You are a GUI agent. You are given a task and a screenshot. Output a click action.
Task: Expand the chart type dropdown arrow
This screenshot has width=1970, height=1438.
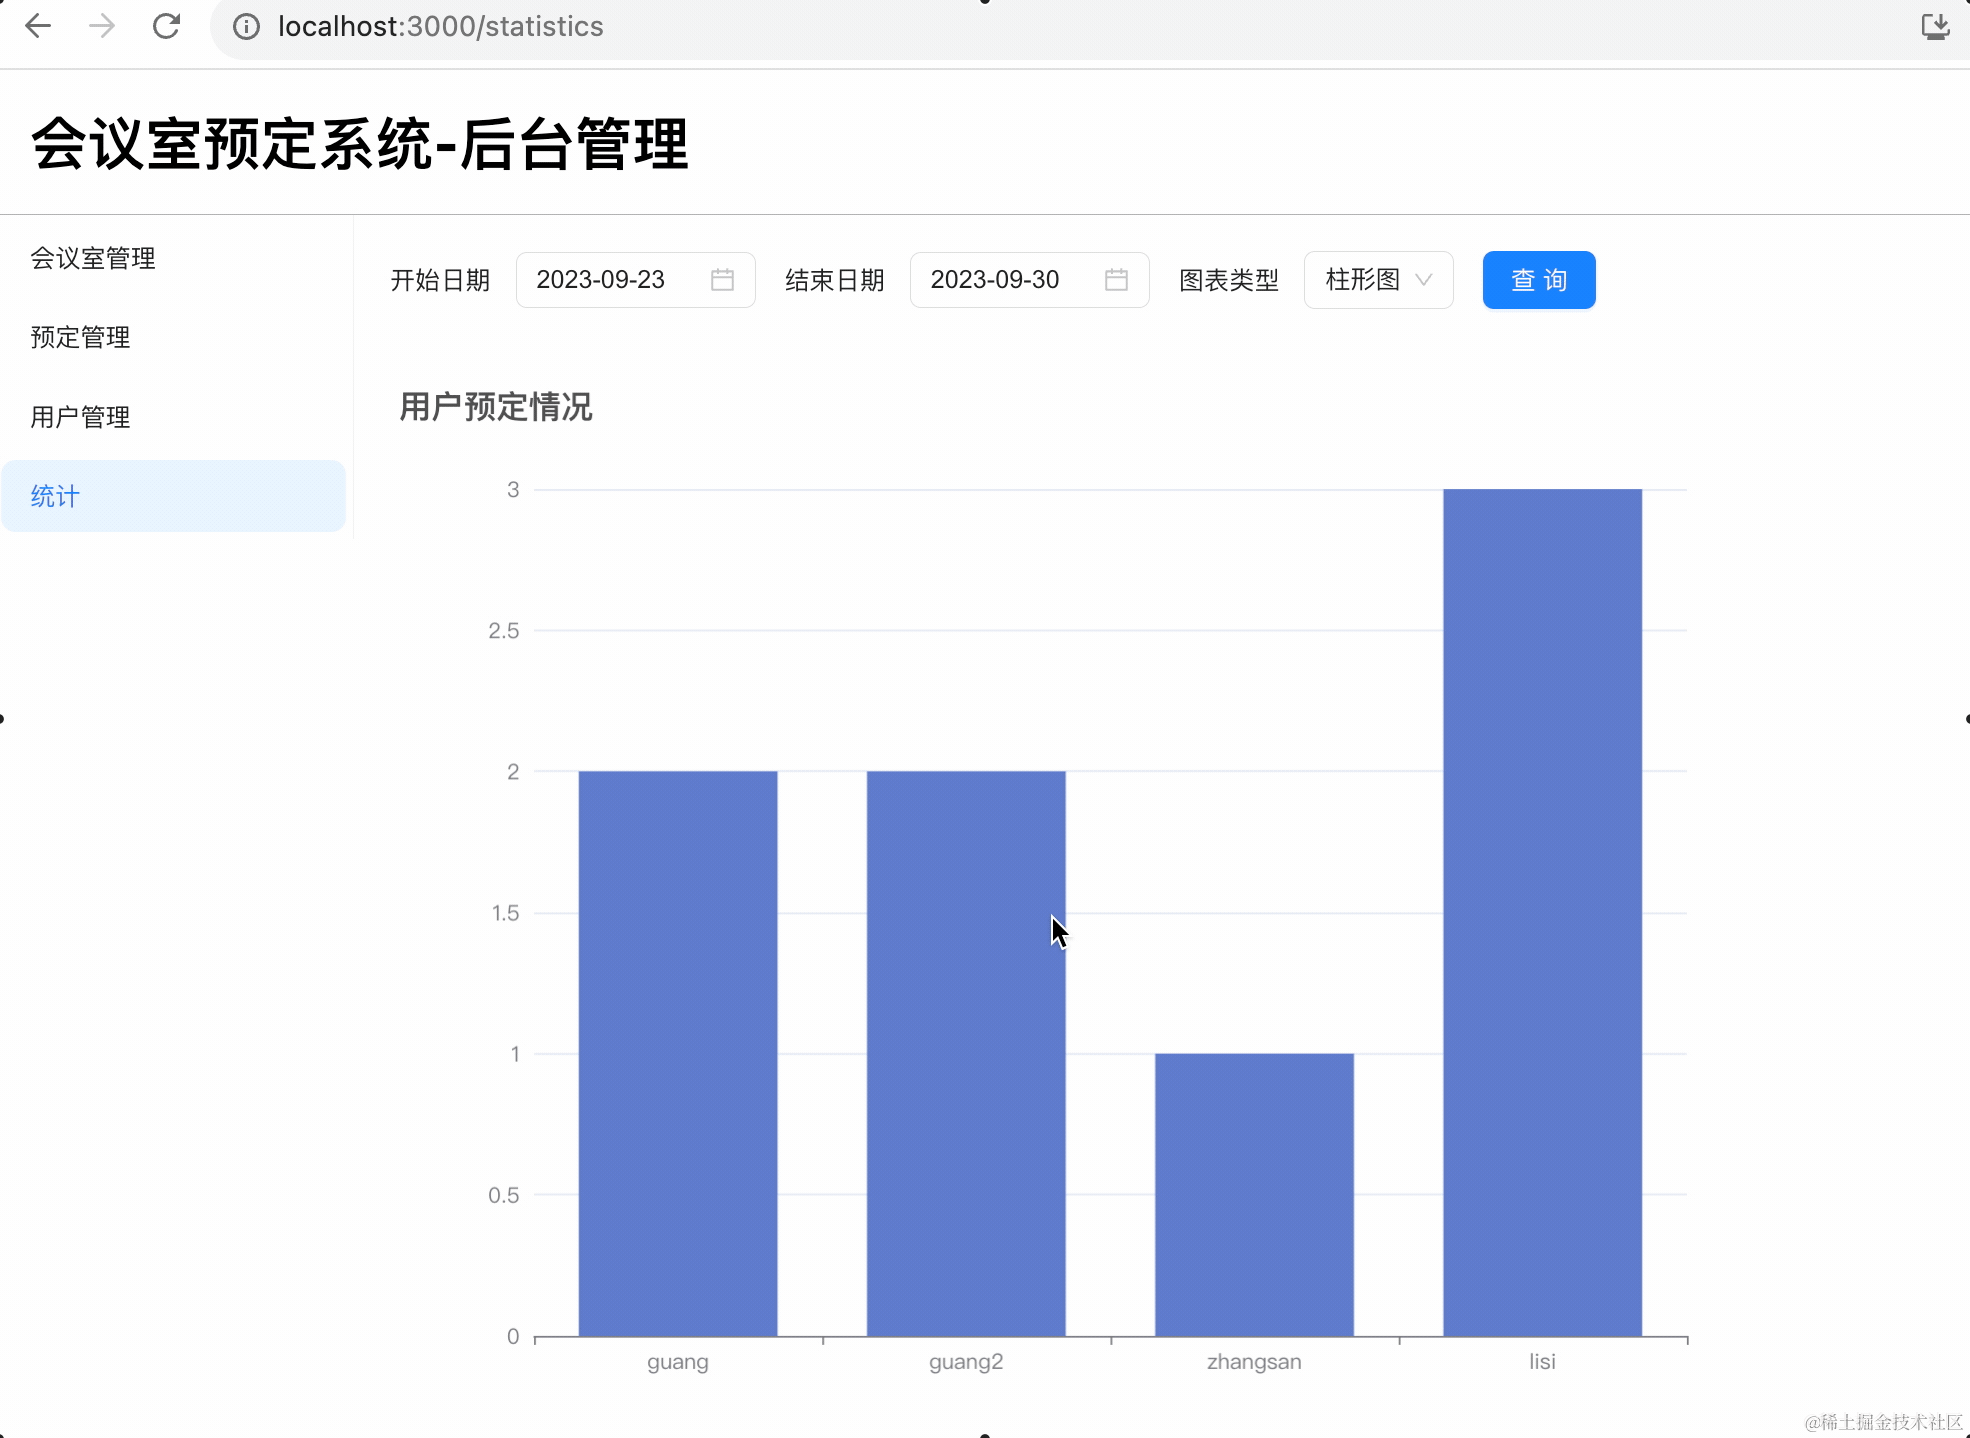(1424, 280)
